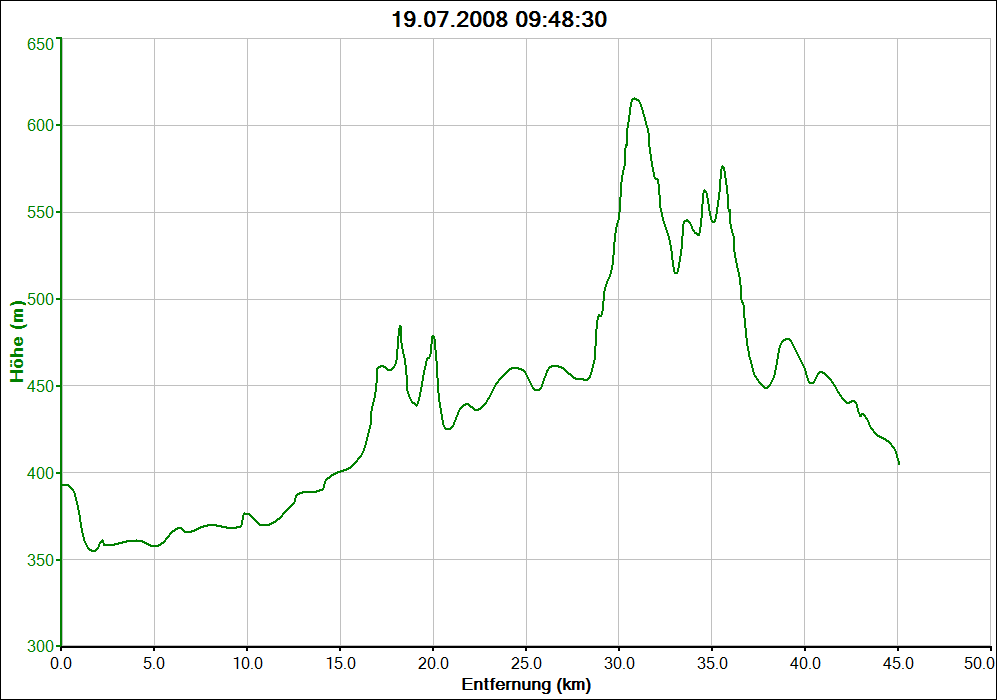Click the highest peak of the elevation curve
997x700 pixels.
coord(634,98)
